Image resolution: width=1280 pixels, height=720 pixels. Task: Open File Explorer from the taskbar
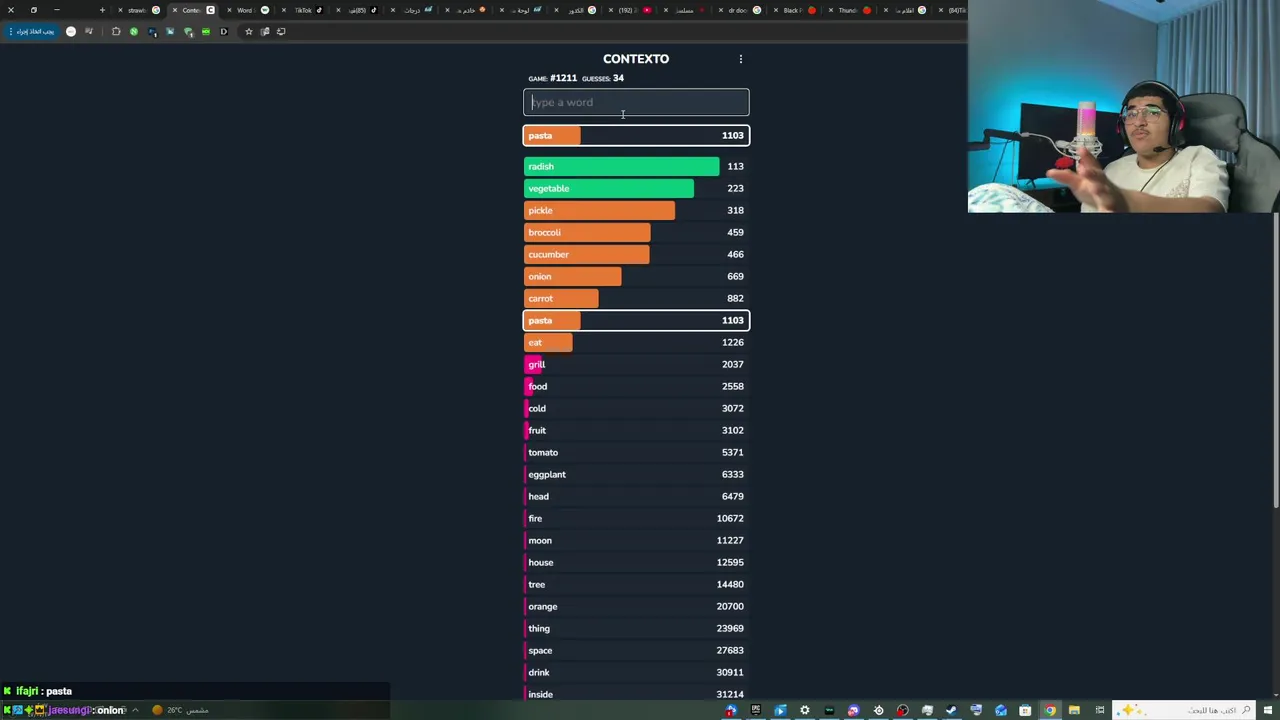tap(1074, 710)
